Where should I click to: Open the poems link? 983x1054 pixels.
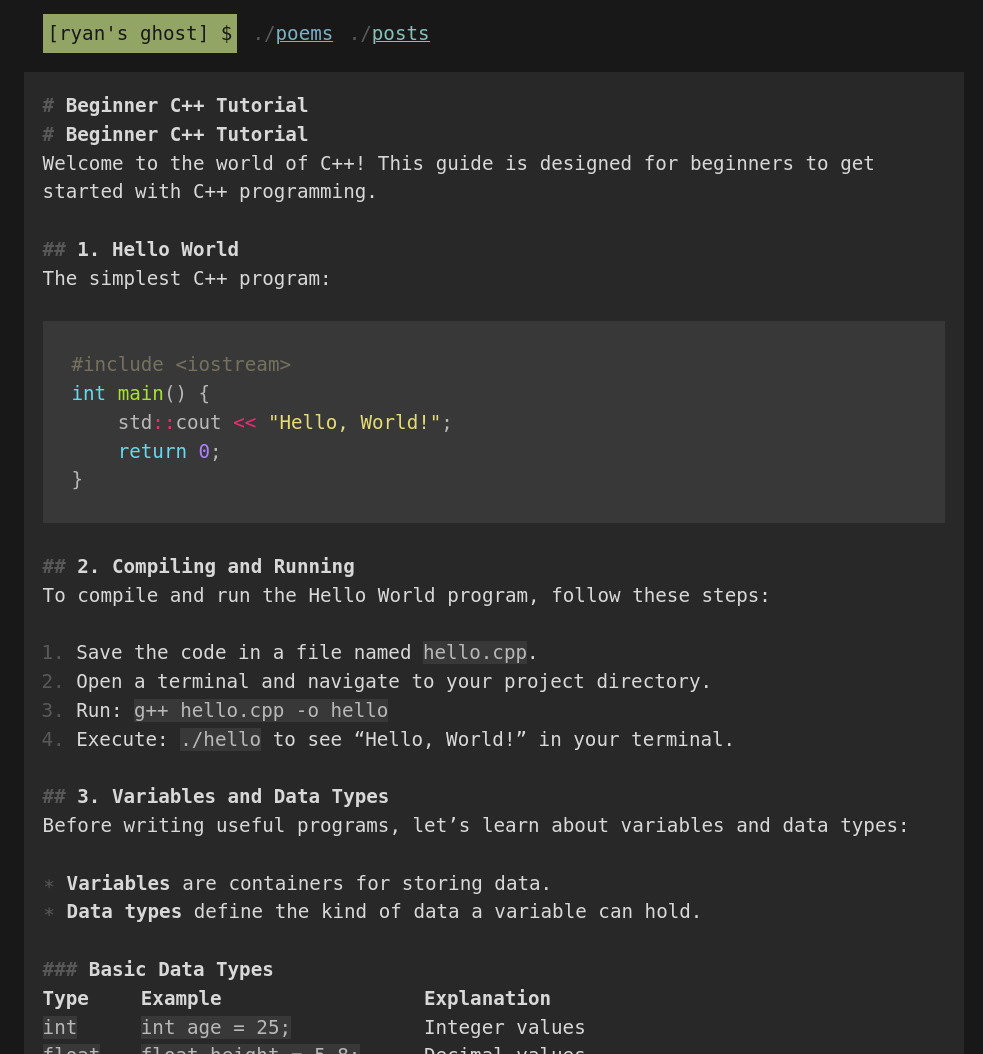point(303,33)
